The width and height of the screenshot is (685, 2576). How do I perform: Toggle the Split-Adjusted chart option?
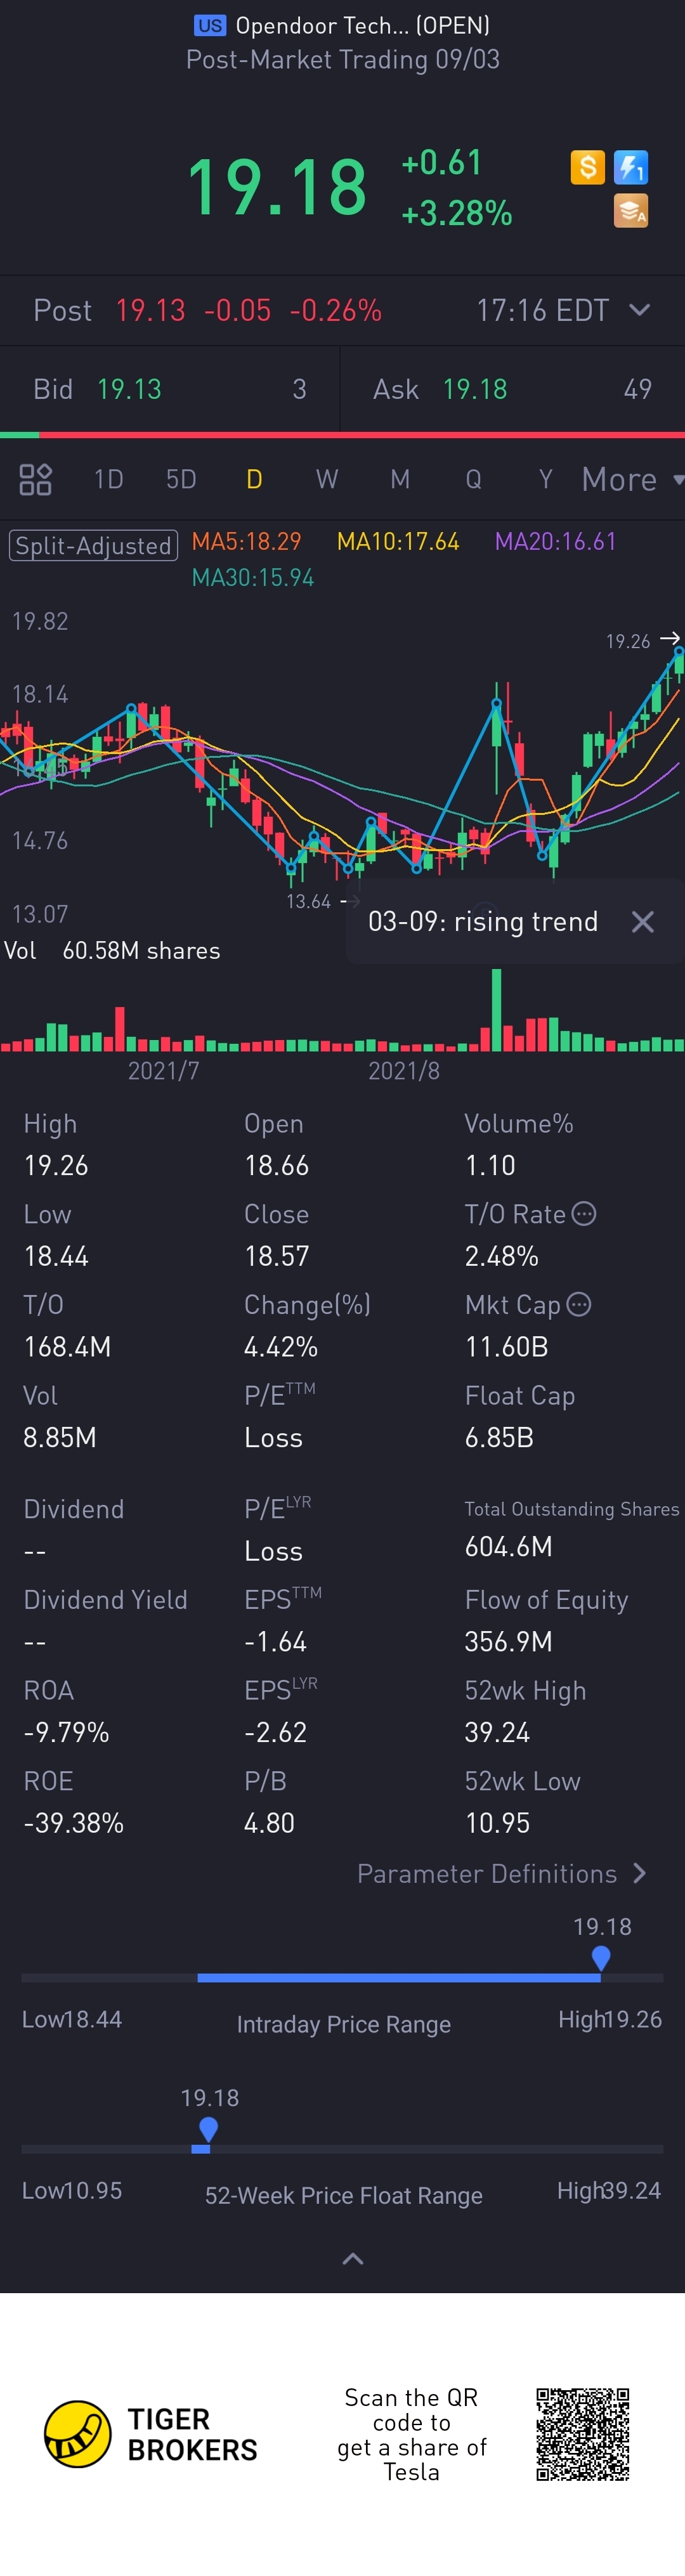coord(93,545)
